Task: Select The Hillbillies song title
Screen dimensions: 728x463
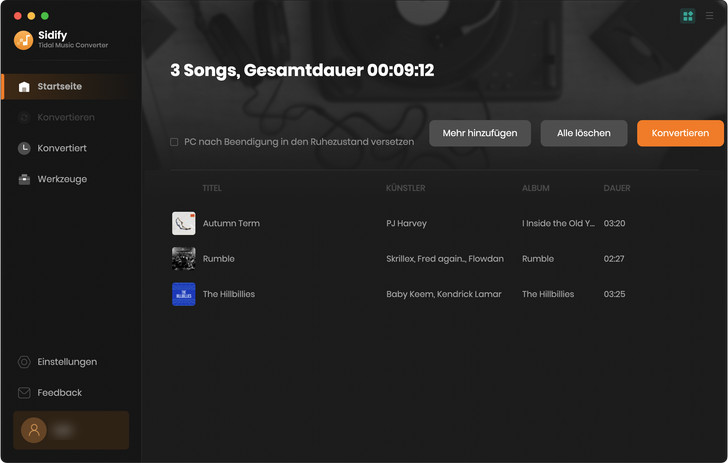Action: (229, 294)
